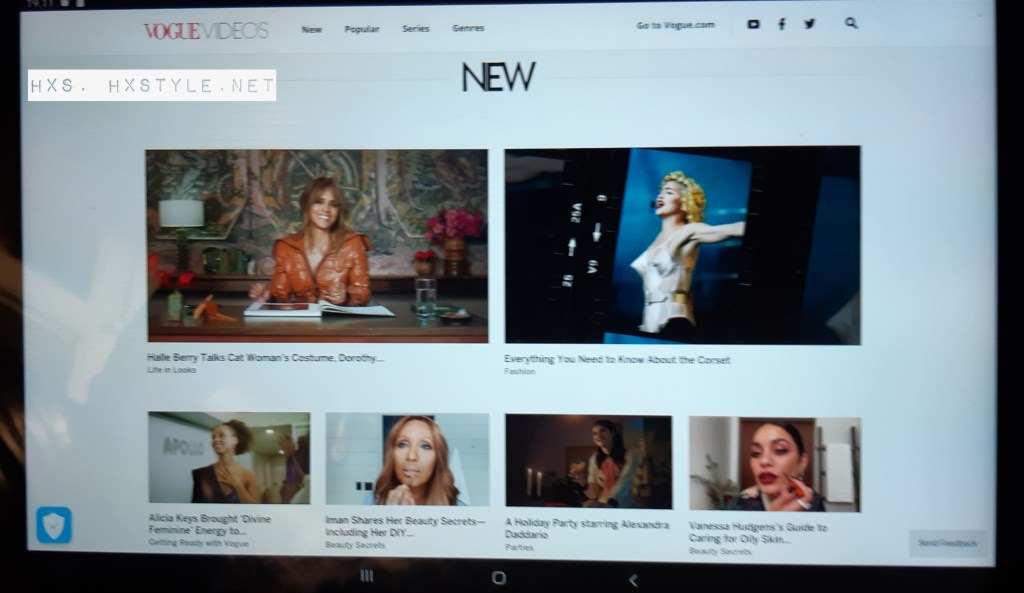
Task: Tap the blue shield icon
Action: 54,524
